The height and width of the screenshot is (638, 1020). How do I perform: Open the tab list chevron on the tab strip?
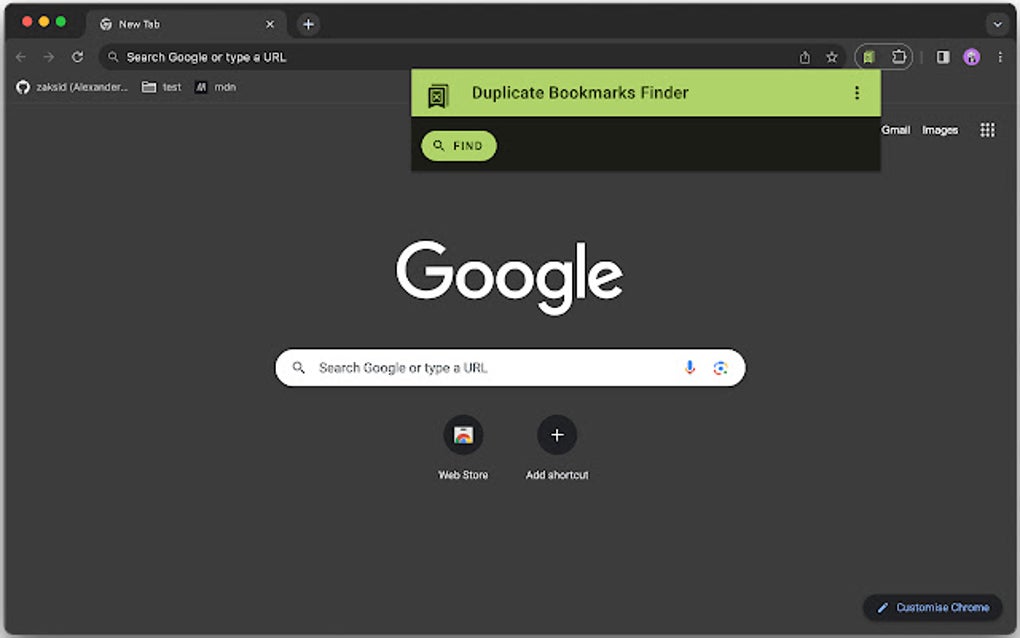998,23
